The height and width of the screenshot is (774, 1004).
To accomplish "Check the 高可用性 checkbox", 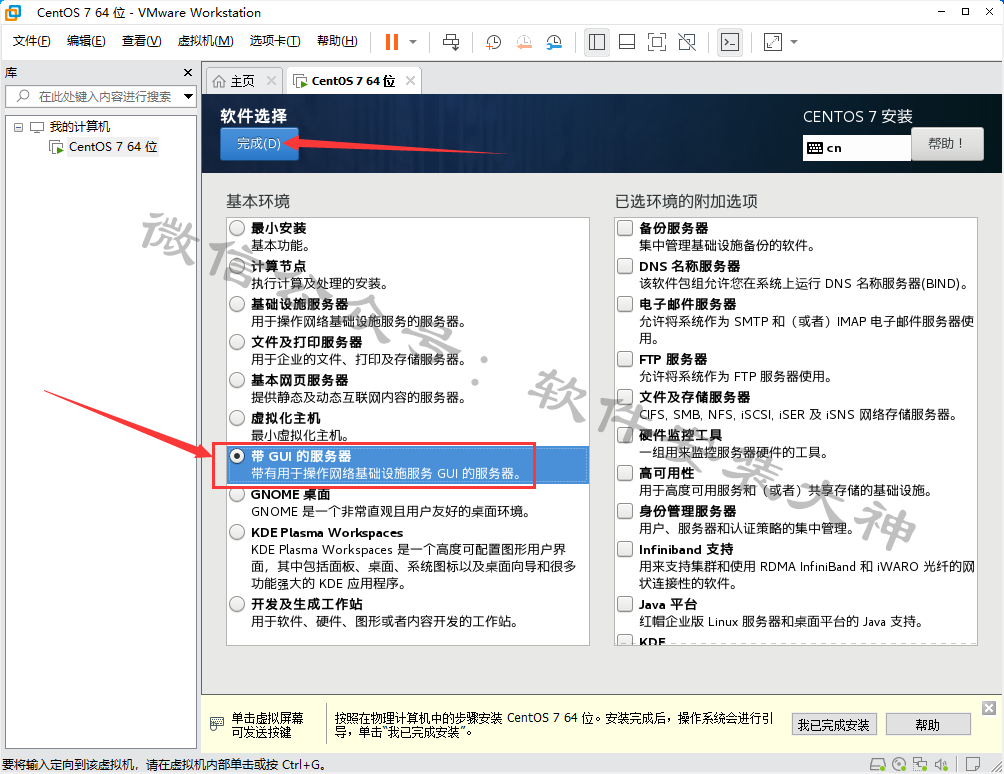I will pos(625,473).
